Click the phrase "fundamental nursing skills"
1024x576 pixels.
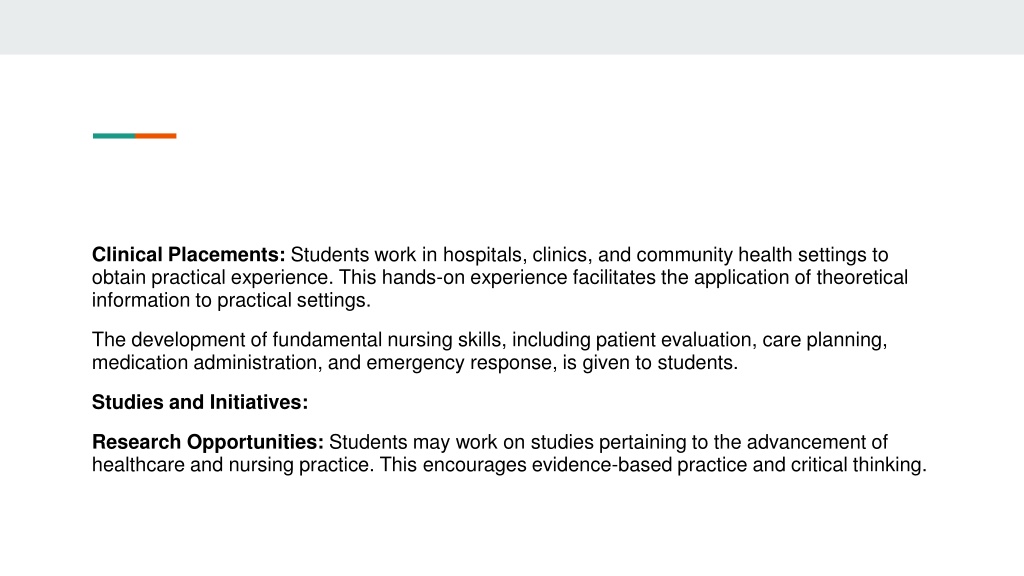(387, 340)
